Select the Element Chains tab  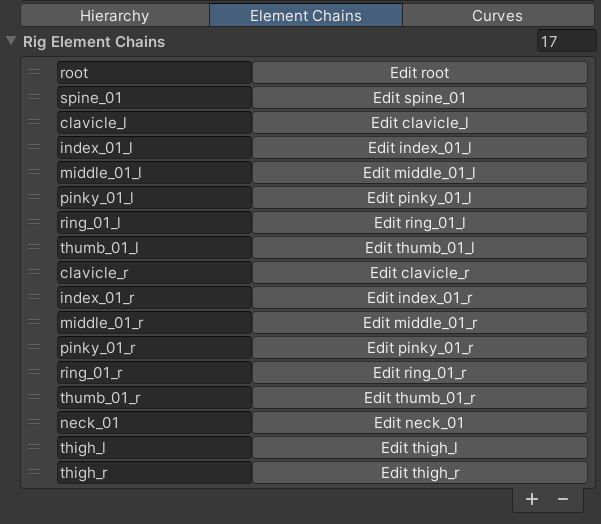[306, 16]
